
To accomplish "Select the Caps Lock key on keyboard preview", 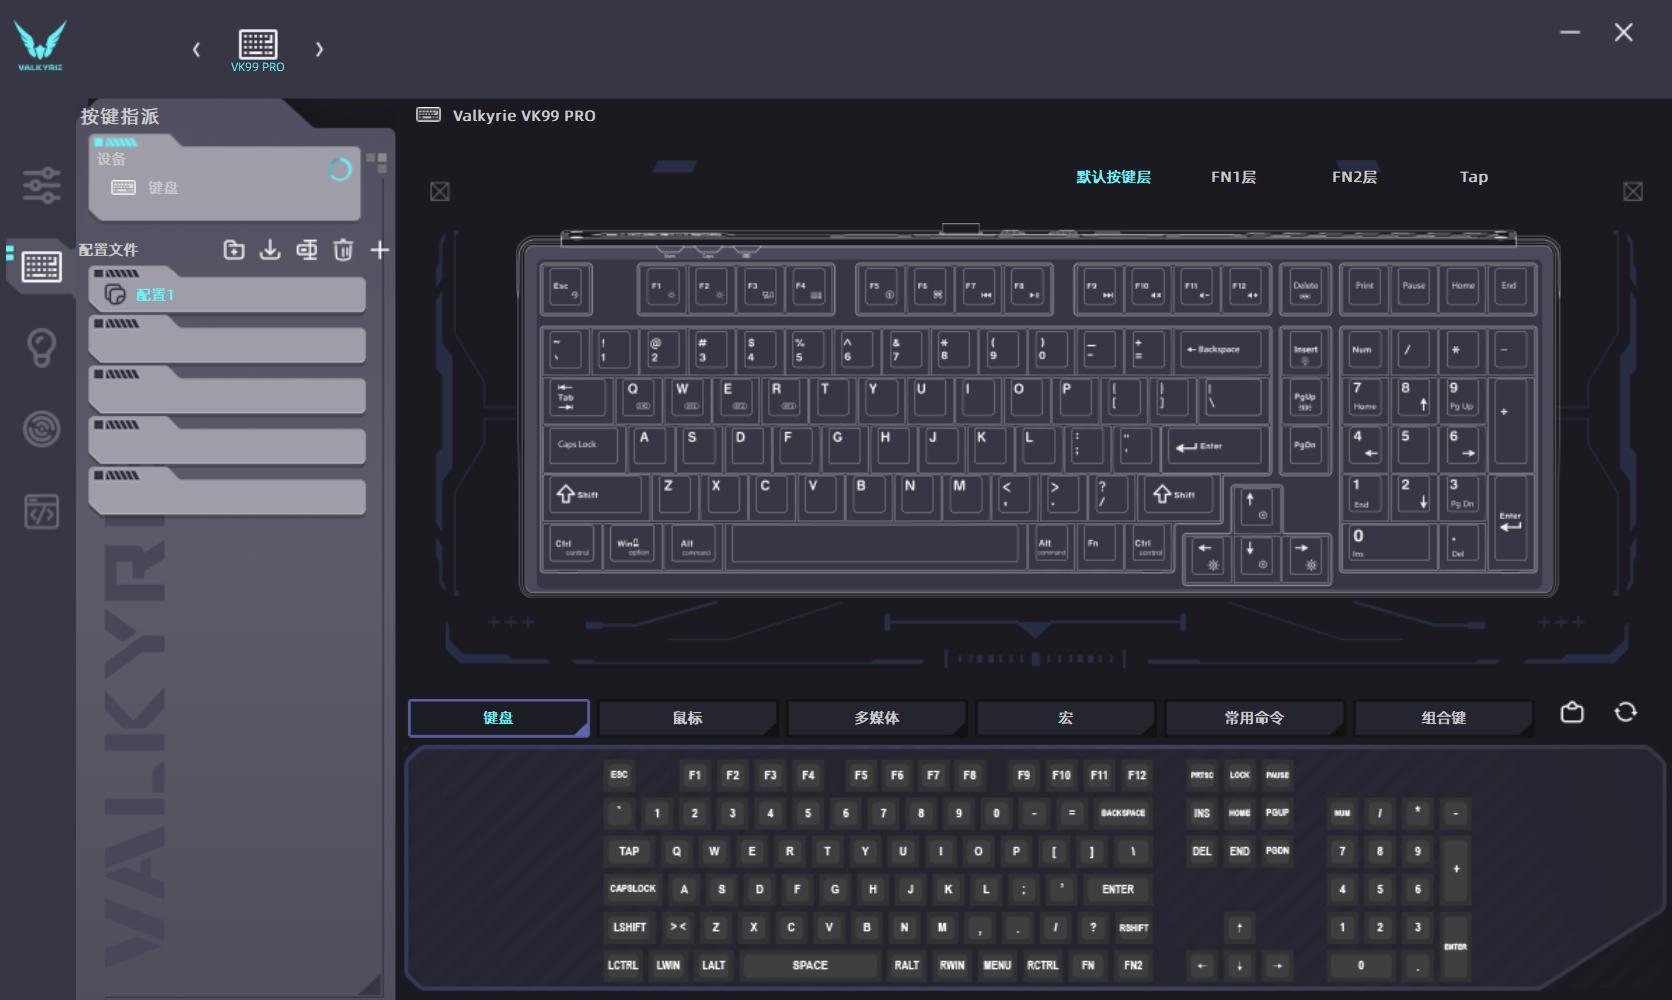I will (584, 446).
